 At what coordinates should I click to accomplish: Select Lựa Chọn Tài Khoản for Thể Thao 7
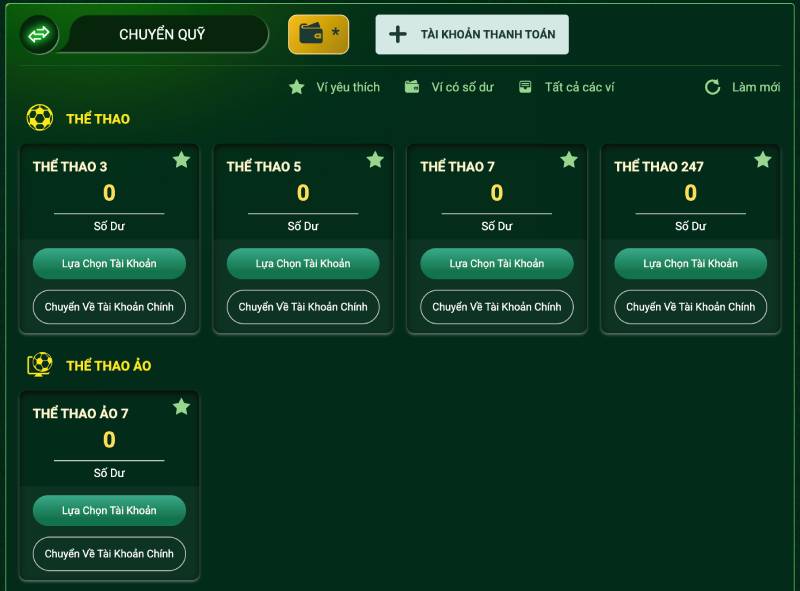click(497, 263)
